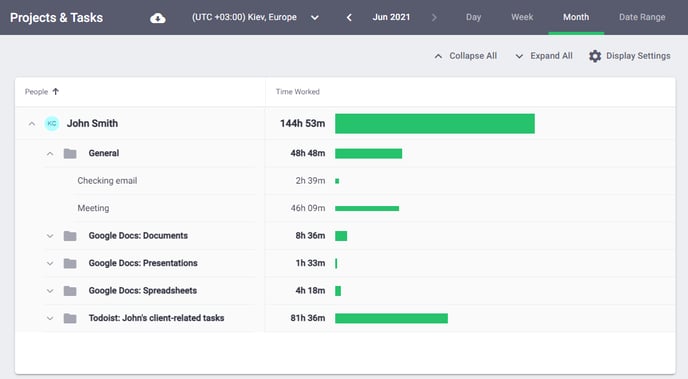Click the General project green bar
Viewport: 688px width, 379px height.
[x=369, y=154]
